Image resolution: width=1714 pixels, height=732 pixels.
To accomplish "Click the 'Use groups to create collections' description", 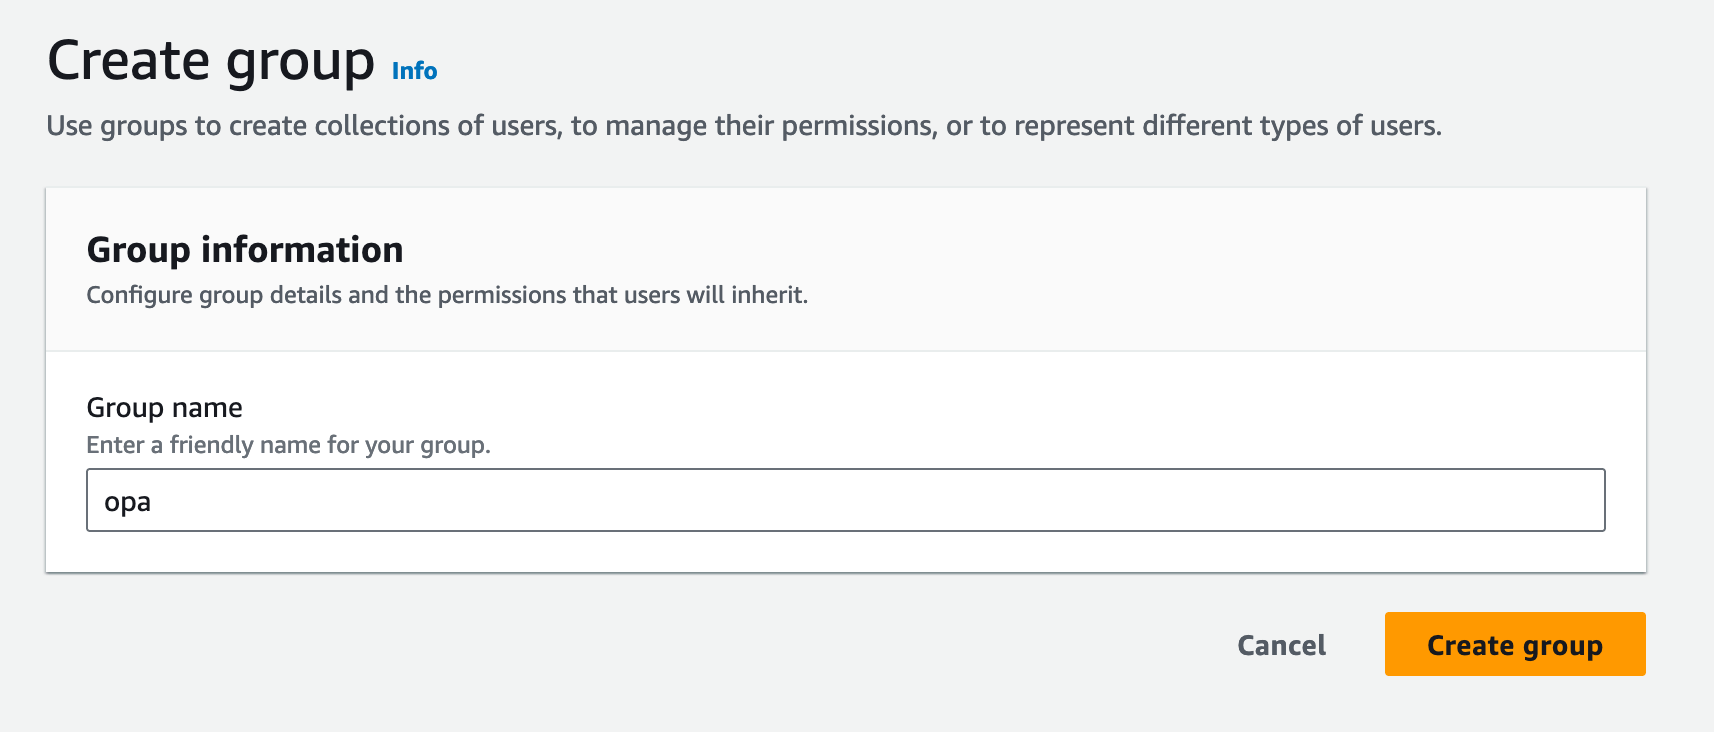I will point(744,126).
